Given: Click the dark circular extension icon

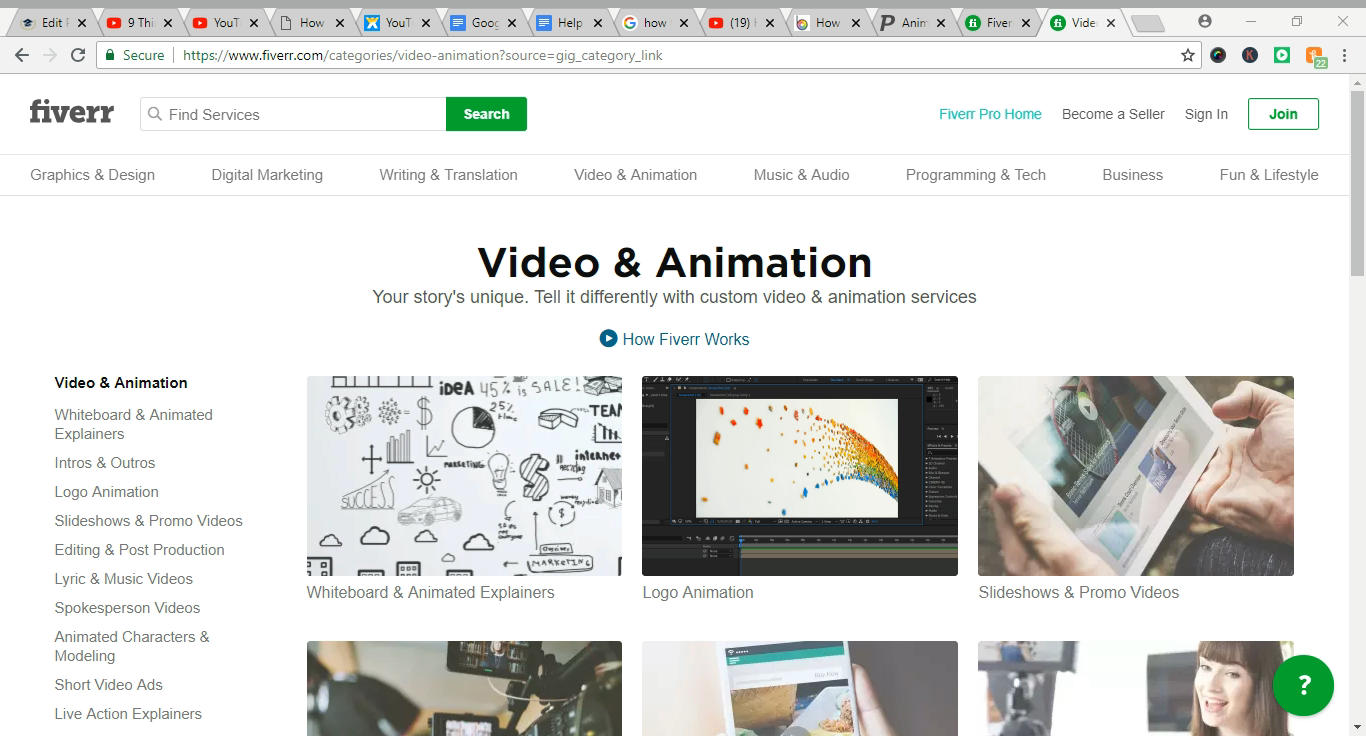Looking at the screenshot, I should (x=1218, y=55).
